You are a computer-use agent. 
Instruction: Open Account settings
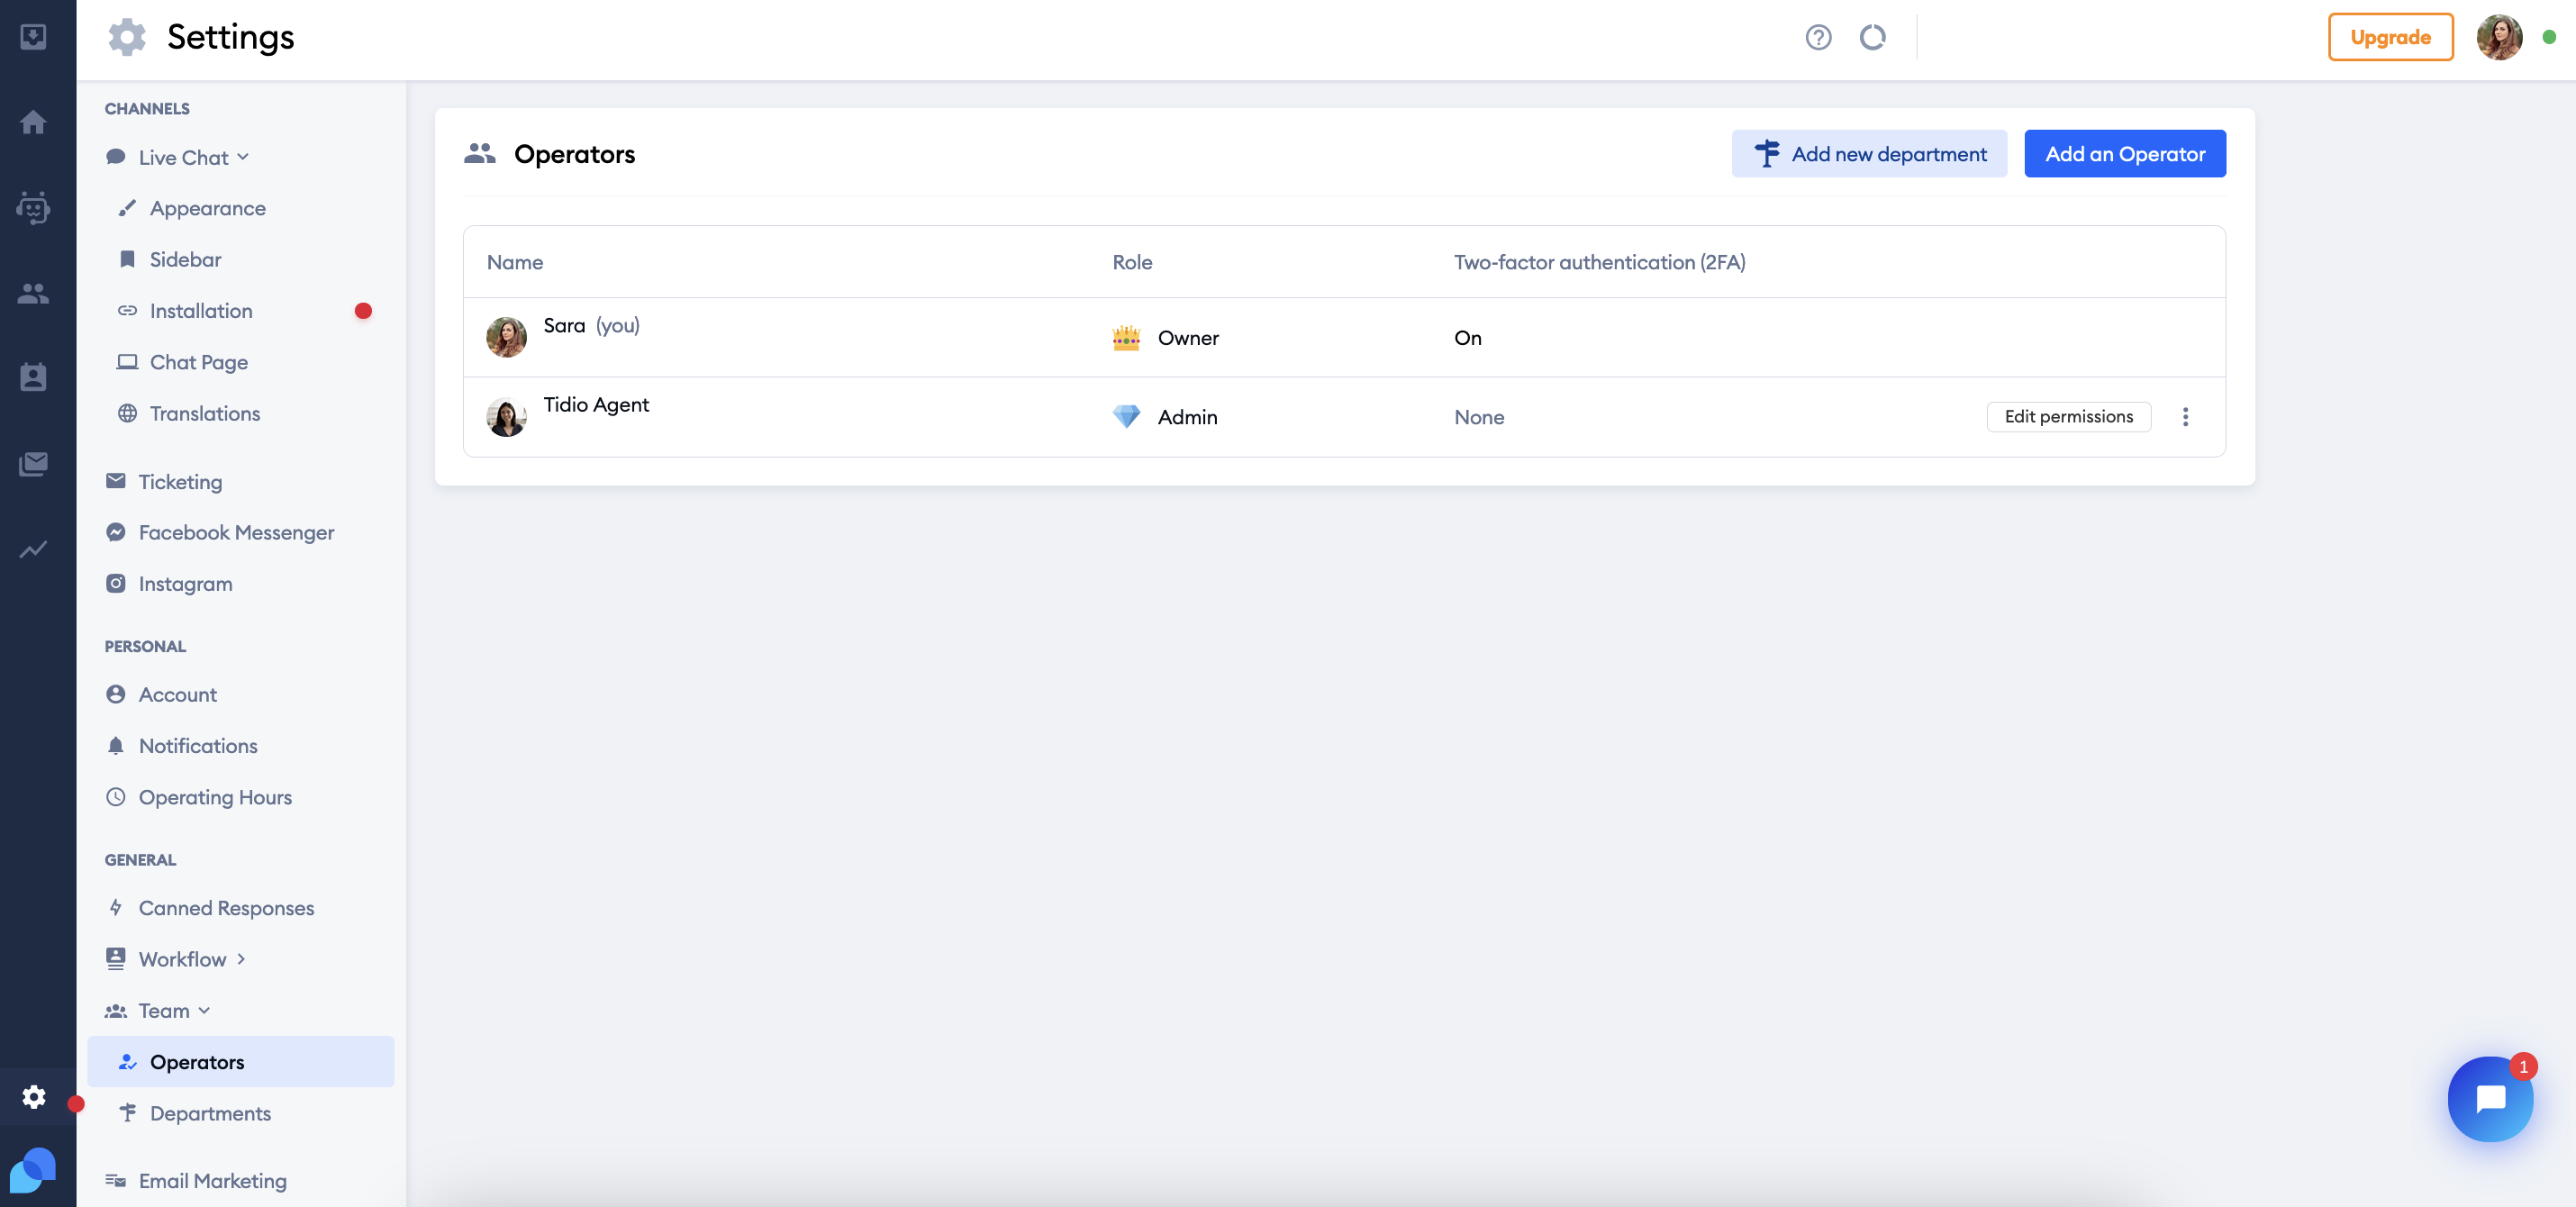click(177, 694)
